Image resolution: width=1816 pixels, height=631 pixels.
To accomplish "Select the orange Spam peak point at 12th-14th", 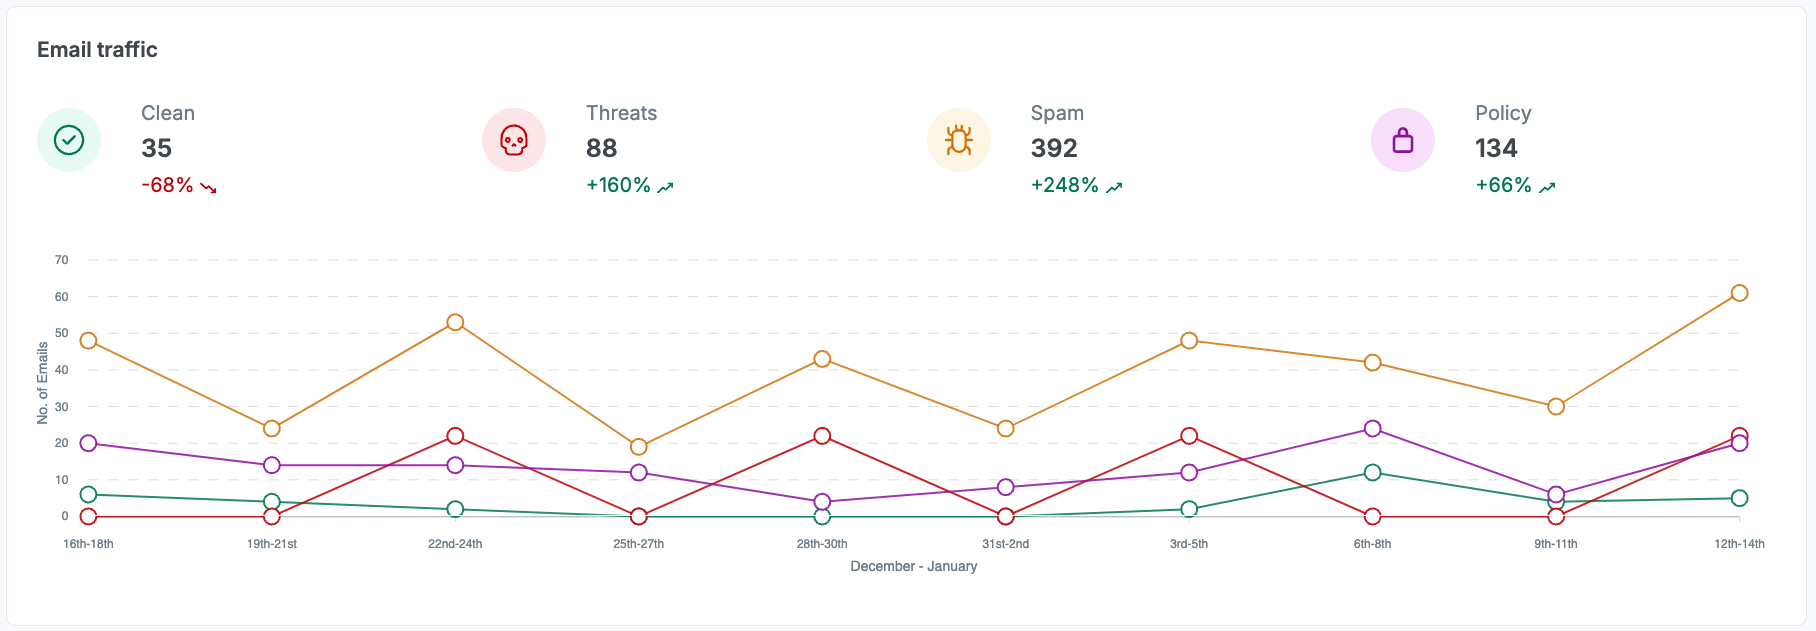I will (1739, 293).
